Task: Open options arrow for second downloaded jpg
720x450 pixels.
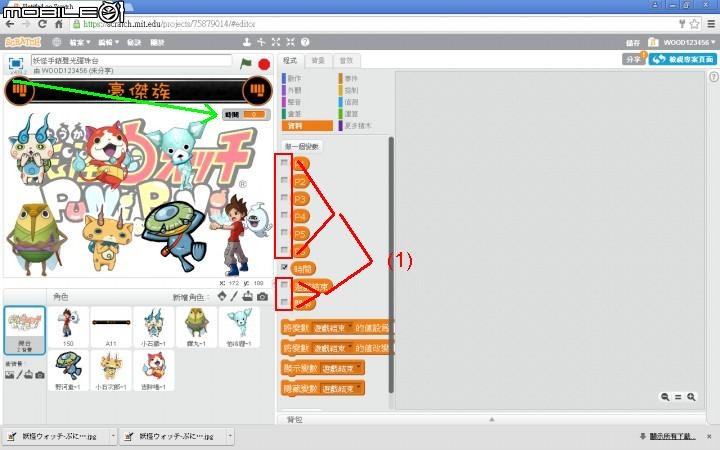Action: point(230,436)
